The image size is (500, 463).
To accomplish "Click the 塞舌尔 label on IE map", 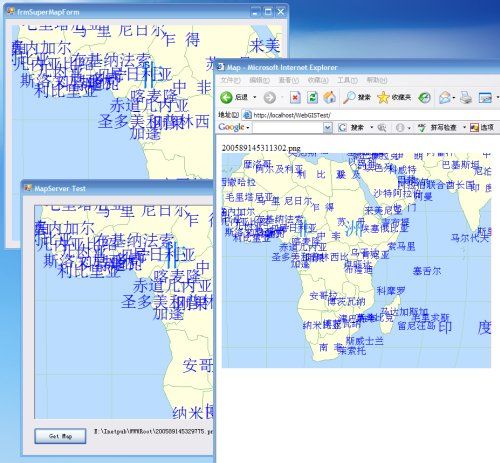I will (427, 271).
